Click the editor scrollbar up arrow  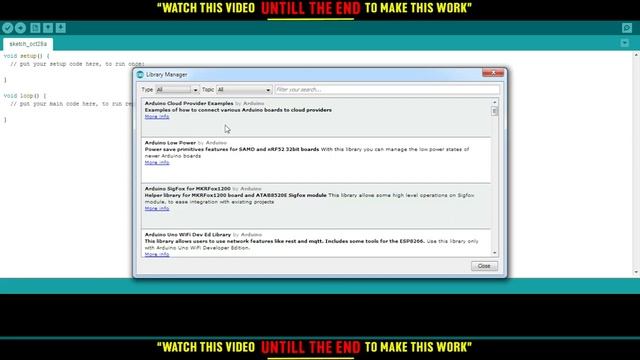(x=636, y=55)
